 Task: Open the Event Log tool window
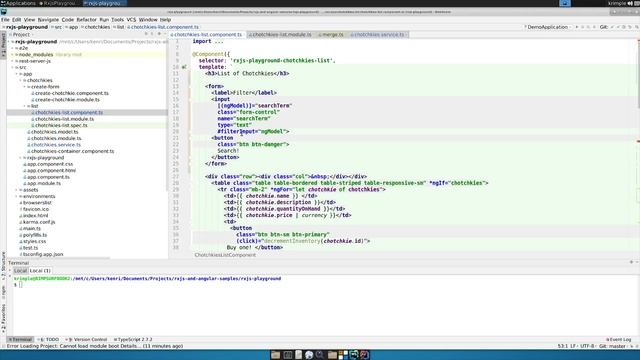point(619,340)
